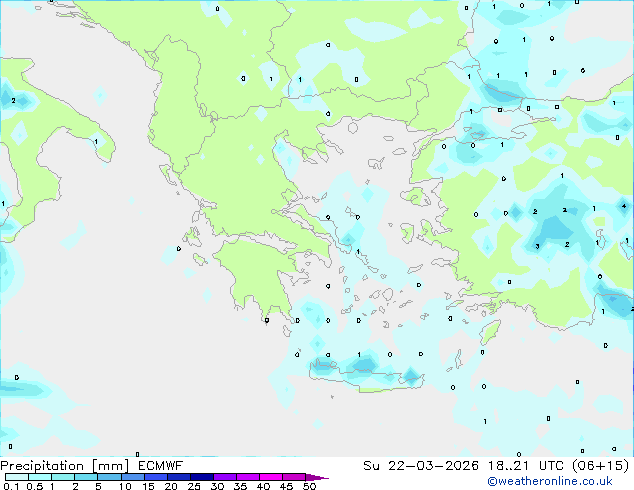The image size is (634, 490).
Task: Click the "45" legend scale label
Action: click(287, 486)
